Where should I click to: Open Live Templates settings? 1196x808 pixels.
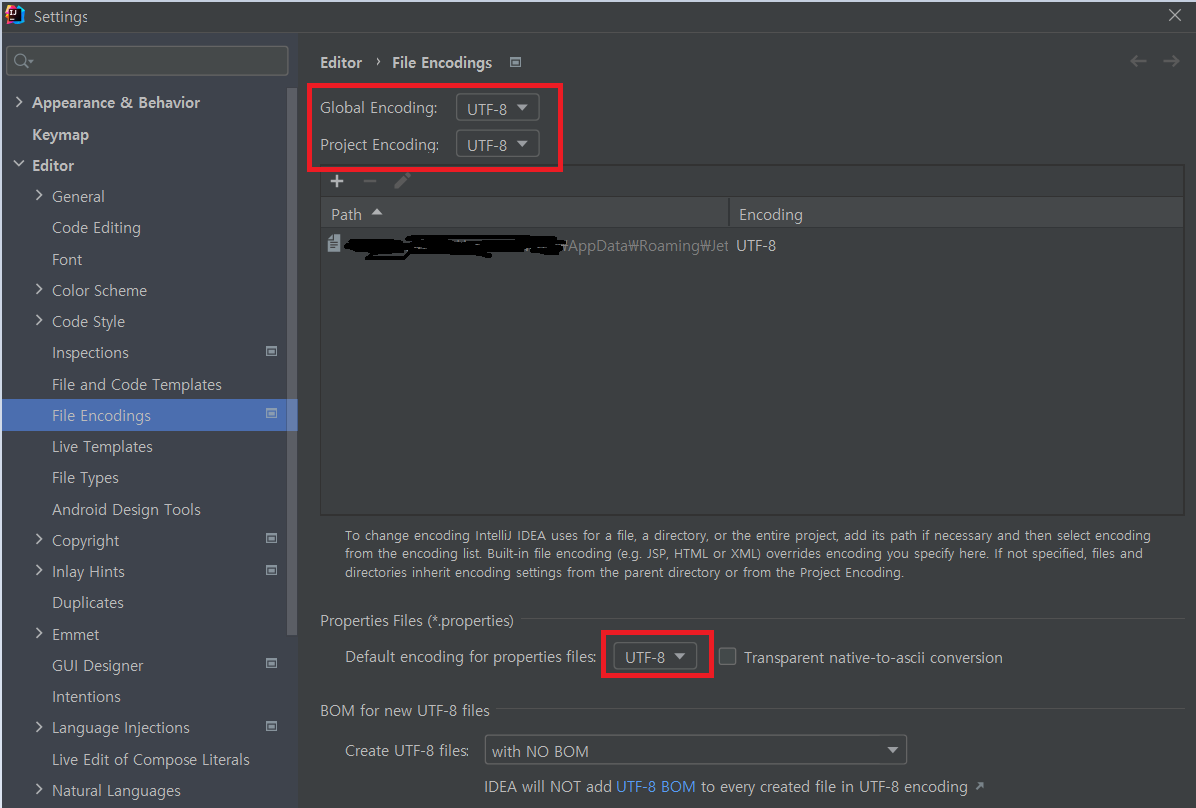pos(102,446)
